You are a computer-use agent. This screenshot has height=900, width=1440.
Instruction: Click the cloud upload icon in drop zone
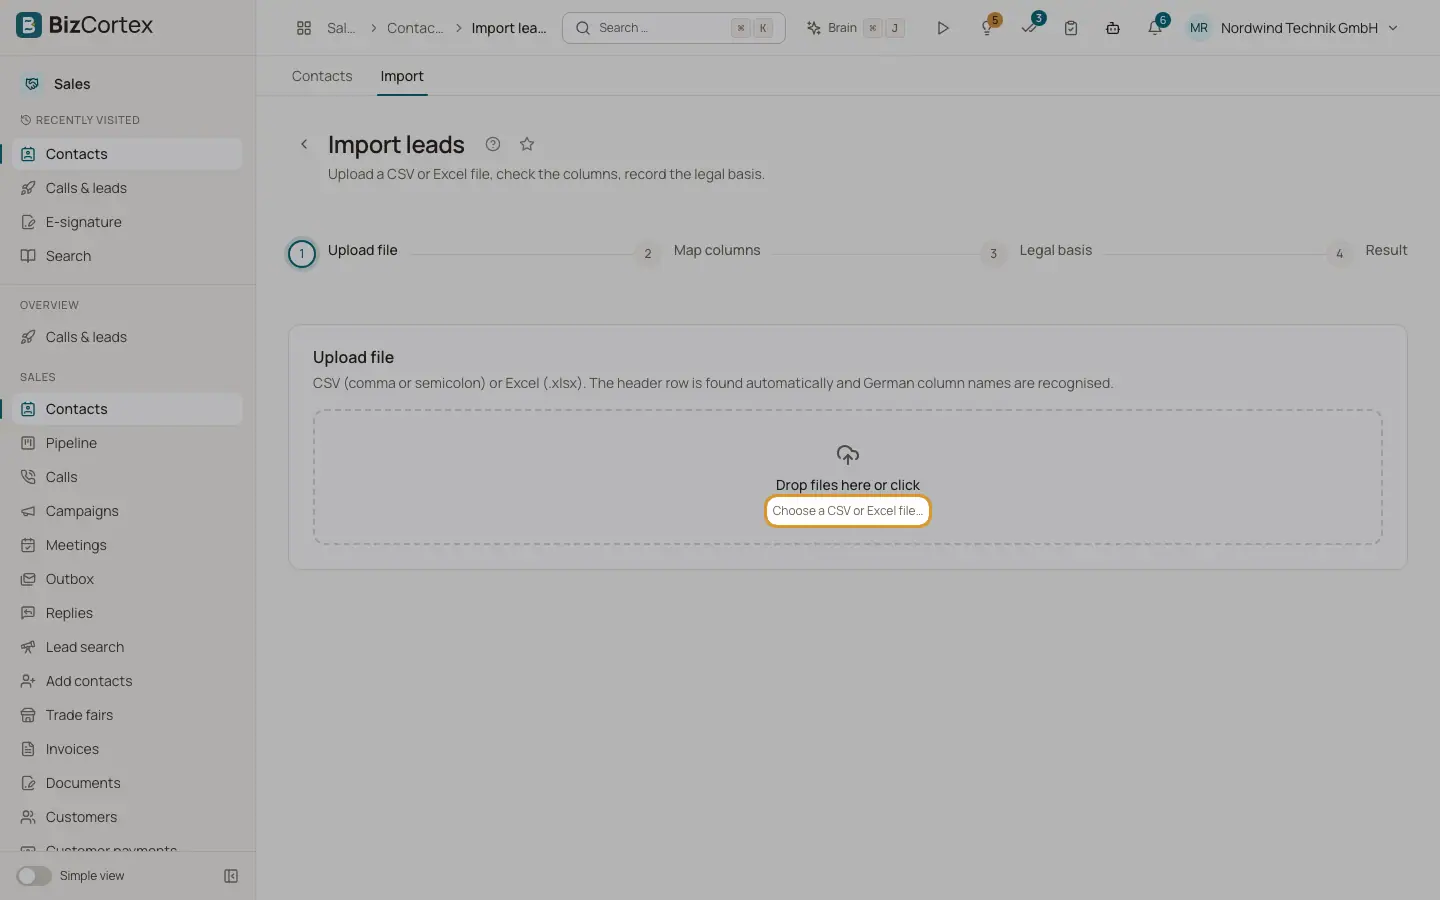pos(848,455)
